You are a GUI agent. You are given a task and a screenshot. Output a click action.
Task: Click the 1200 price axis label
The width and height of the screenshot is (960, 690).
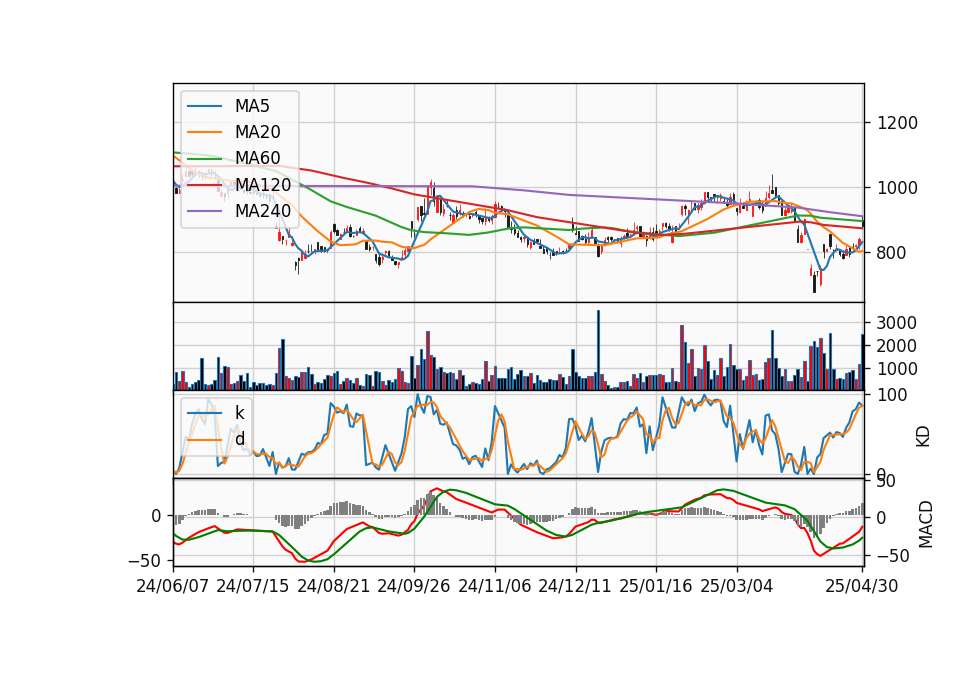point(897,123)
